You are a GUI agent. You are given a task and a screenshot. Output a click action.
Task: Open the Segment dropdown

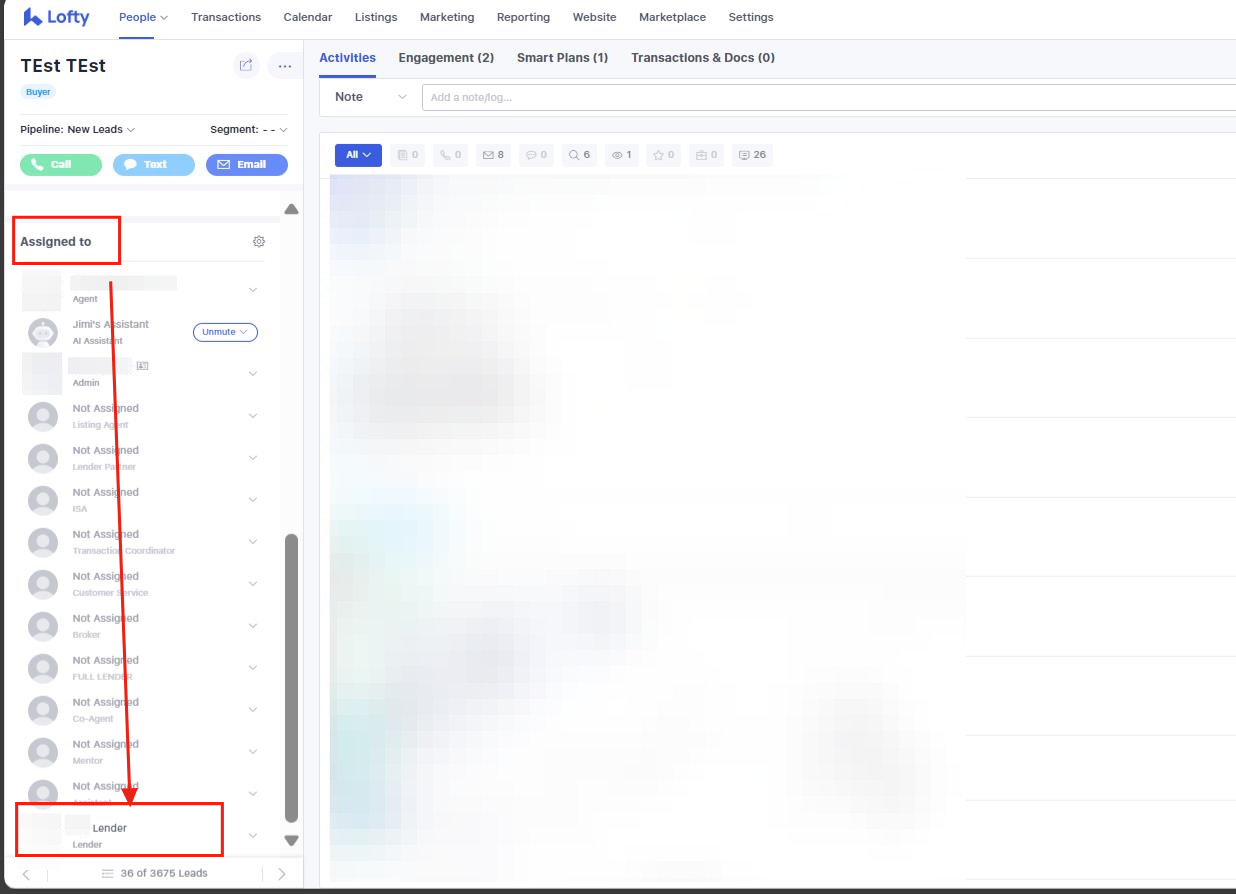(x=249, y=130)
